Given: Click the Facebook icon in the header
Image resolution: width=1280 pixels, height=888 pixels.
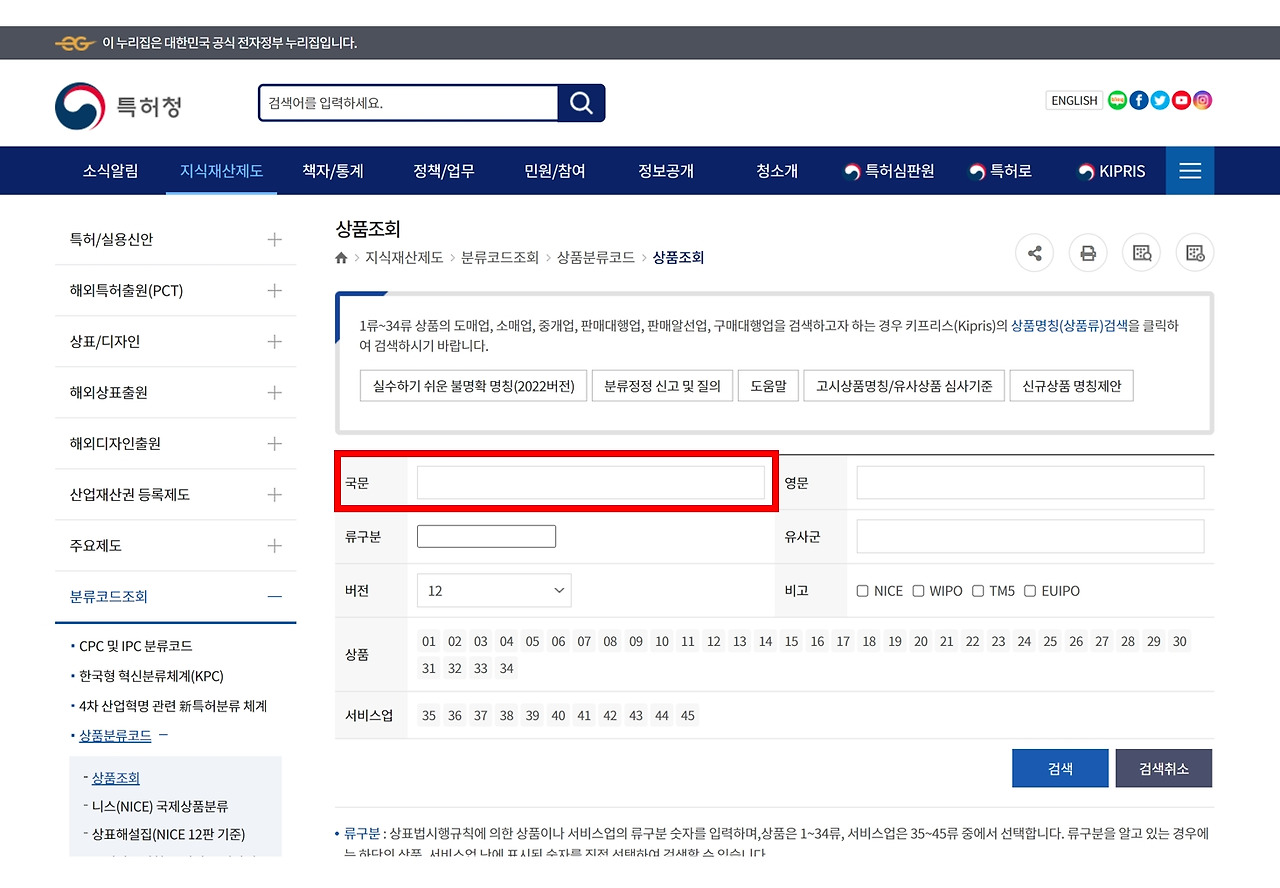Looking at the screenshot, I should pos(1138,100).
